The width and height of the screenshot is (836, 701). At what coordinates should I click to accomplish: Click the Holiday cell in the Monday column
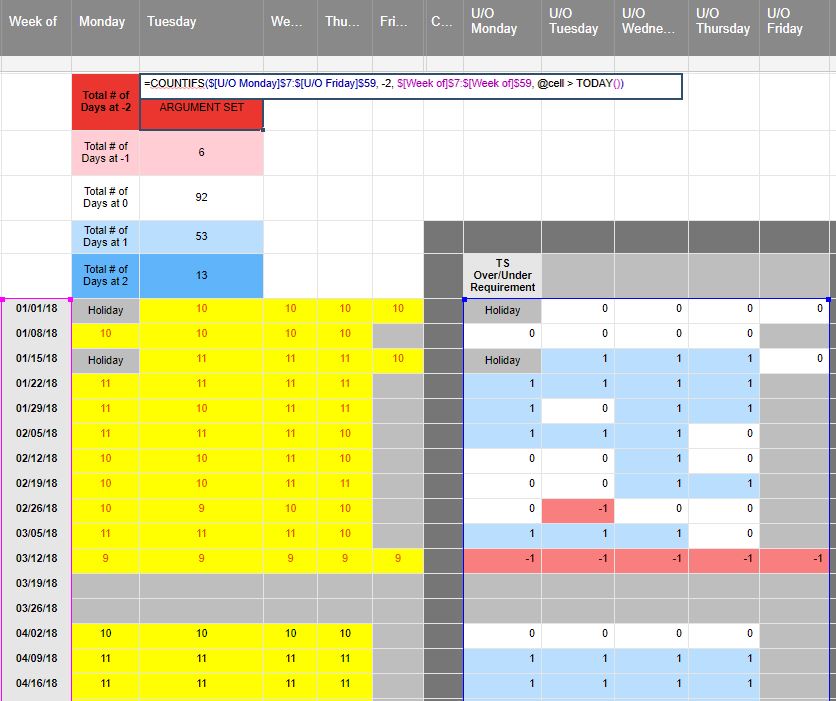point(104,310)
